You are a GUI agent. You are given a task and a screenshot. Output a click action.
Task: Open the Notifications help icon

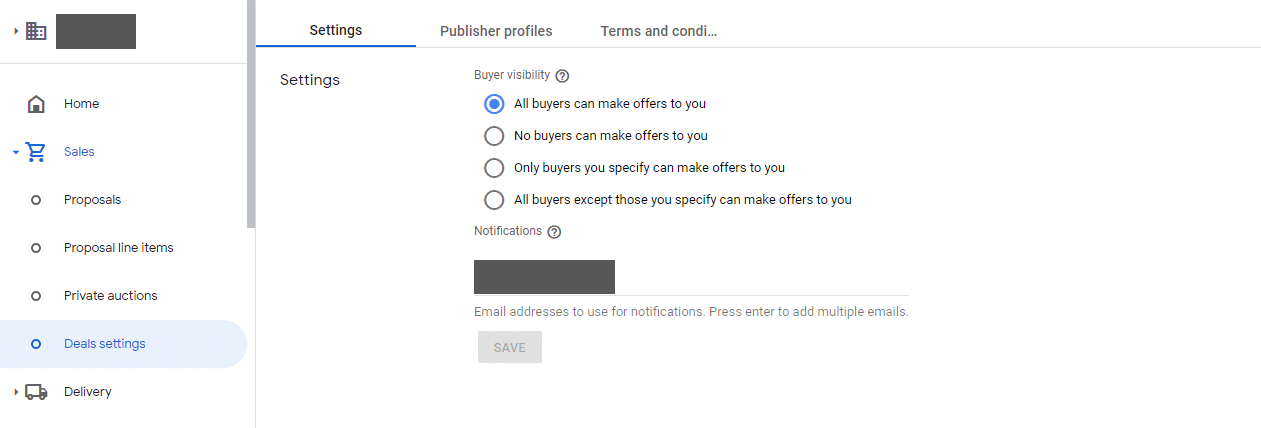[x=554, y=231]
